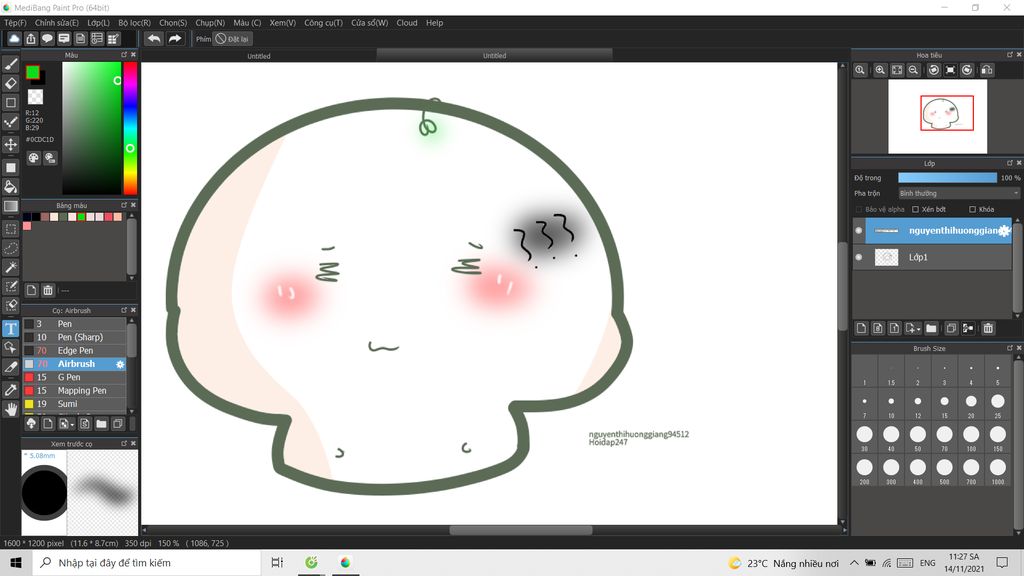The height and width of the screenshot is (576, 1024).
Task: Open the Chỉnh sửa(E) menu
Action: 57,23
